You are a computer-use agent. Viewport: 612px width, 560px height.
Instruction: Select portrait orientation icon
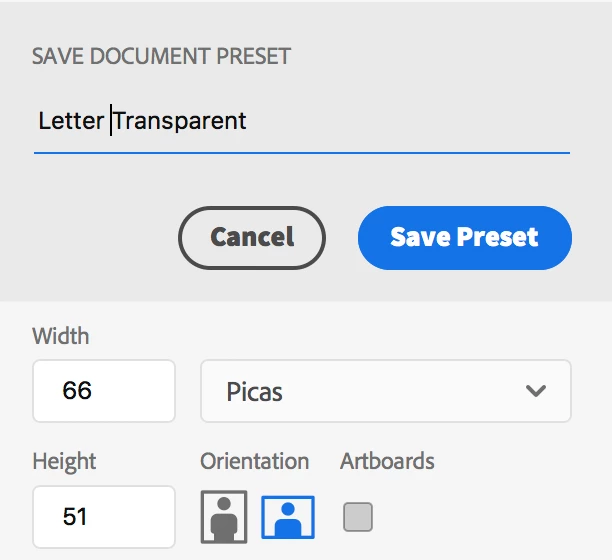pos(224,517)
